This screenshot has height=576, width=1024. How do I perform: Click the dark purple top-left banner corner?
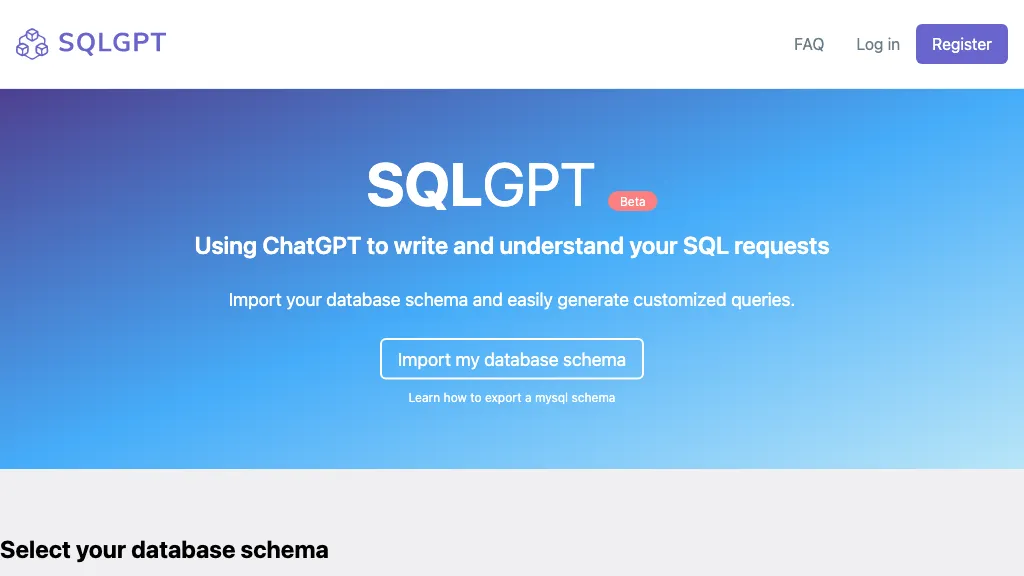(x=20, y=105)
